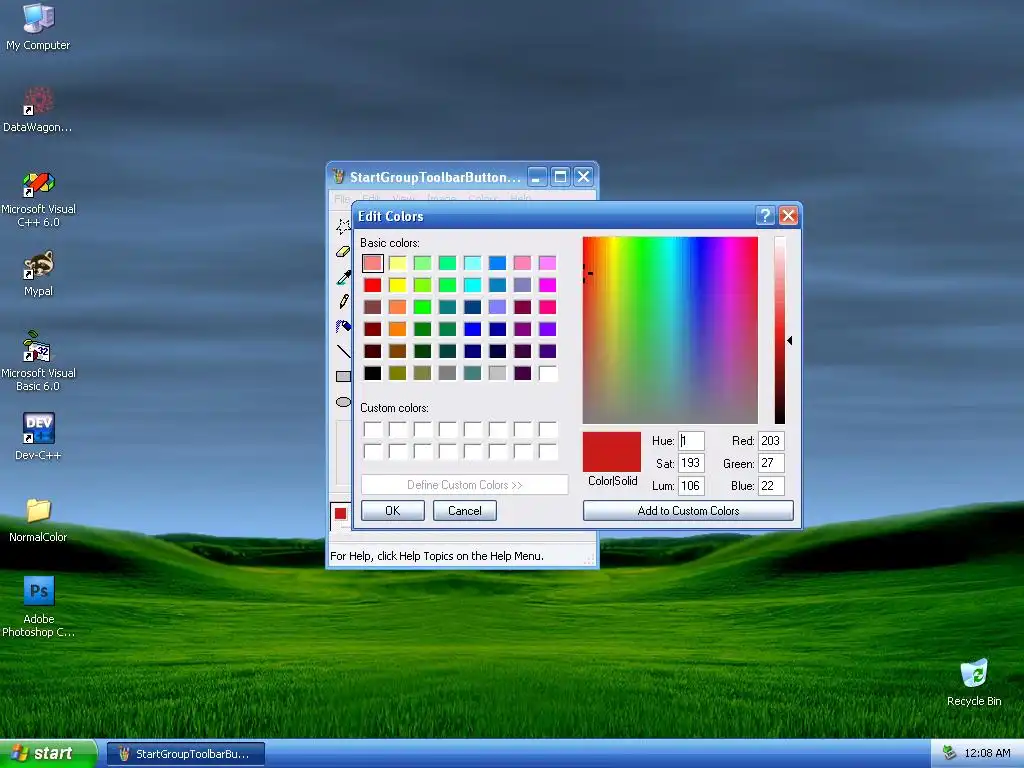This screenshot has width=1024, height=768.
Task: Choose the black basic color swatch
Action: [x=372, y=373]
